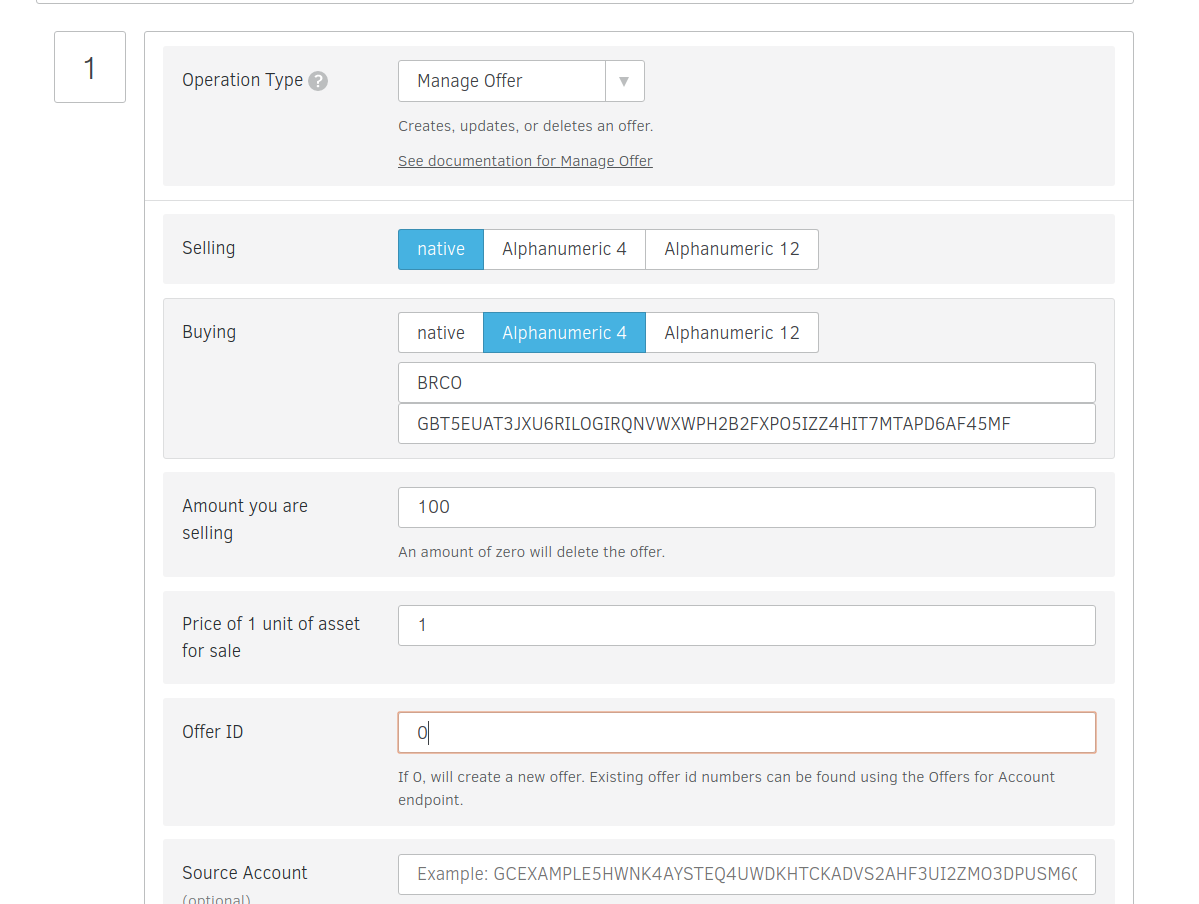Focus the Buying issuer account ID field
Screen dimensions: 1199x904
click(x=746, y=424)
